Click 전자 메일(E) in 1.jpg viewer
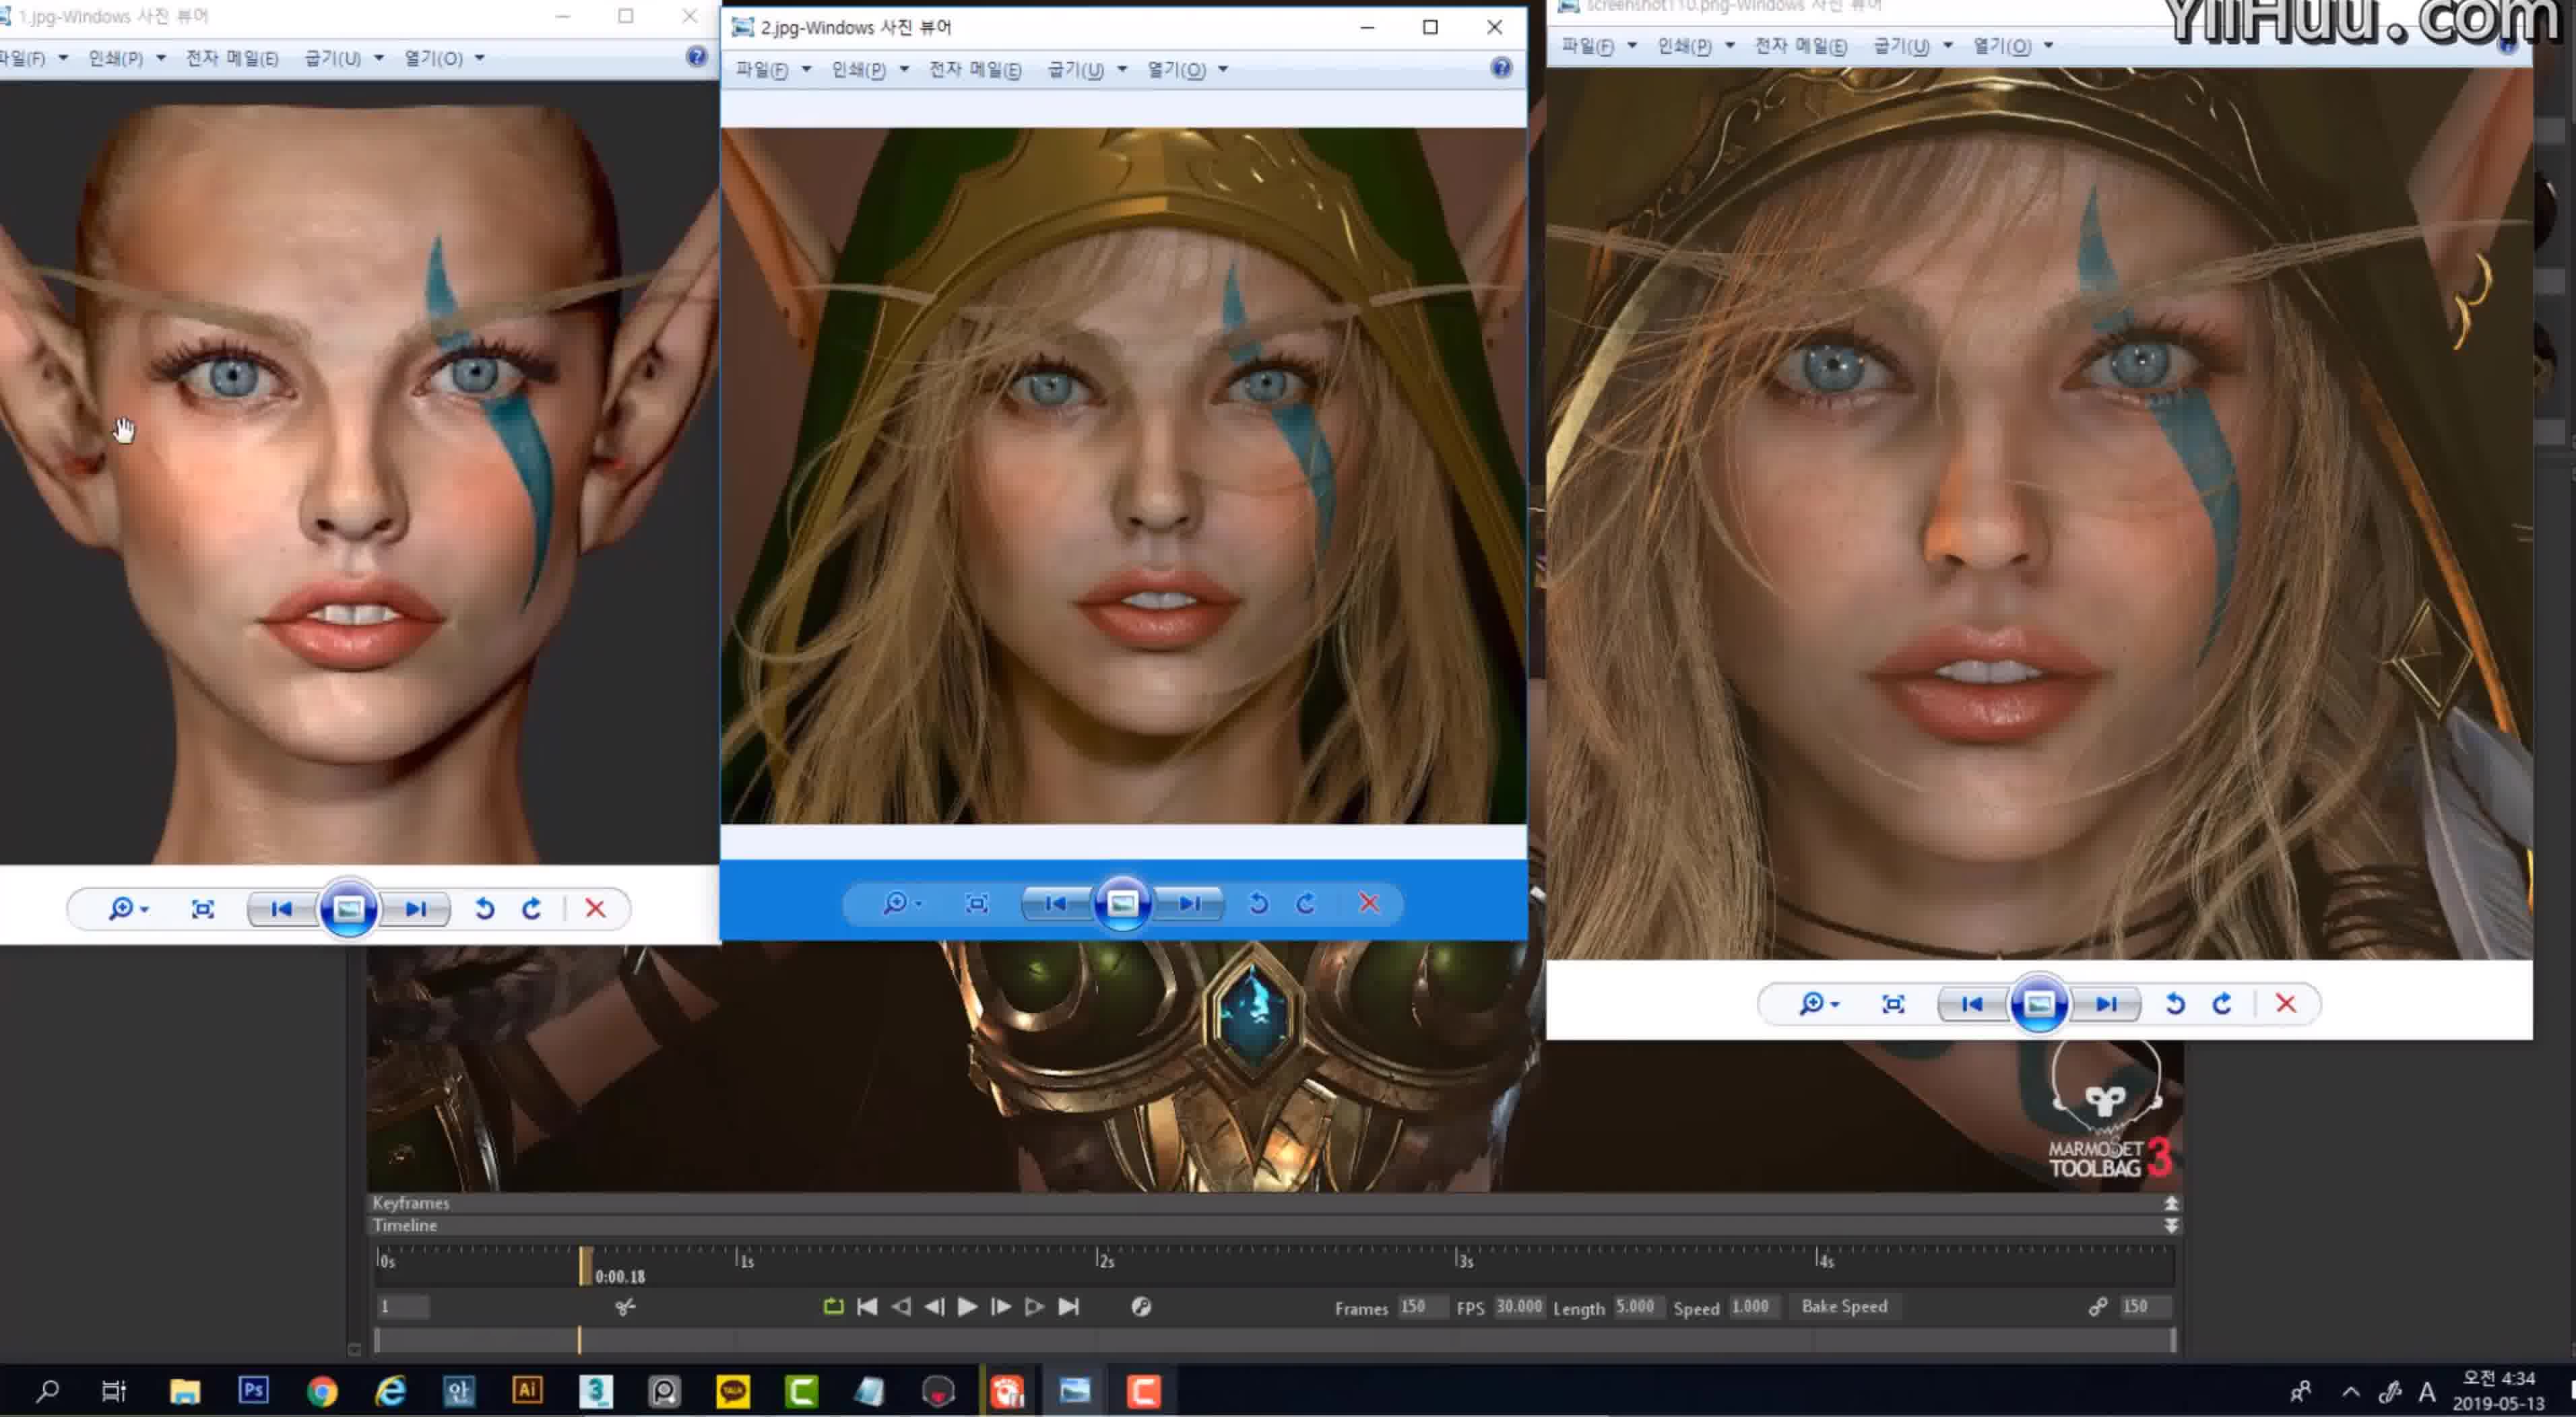Viewport: 2576px width, 1417px height. (x=232, y=58)
